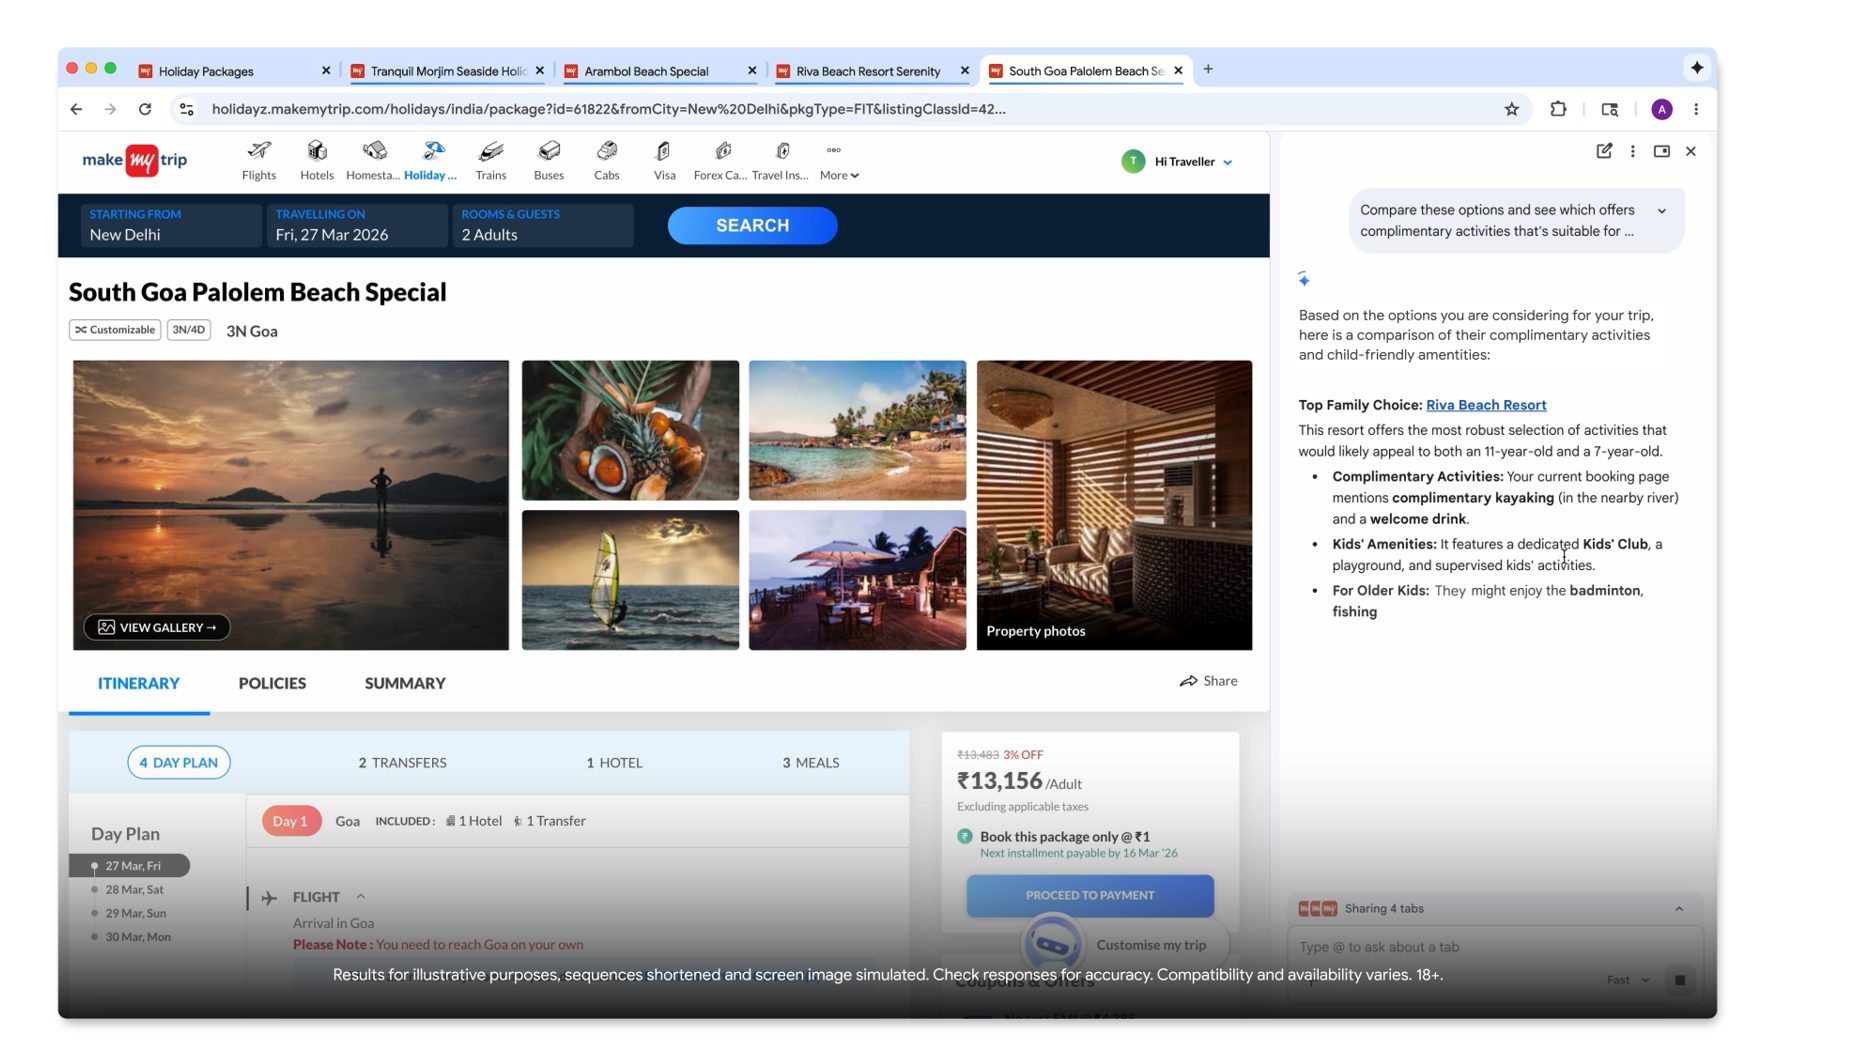Select 28 Mar, Sat in day plan
Screen dimensions: 1849x1040
134,889
